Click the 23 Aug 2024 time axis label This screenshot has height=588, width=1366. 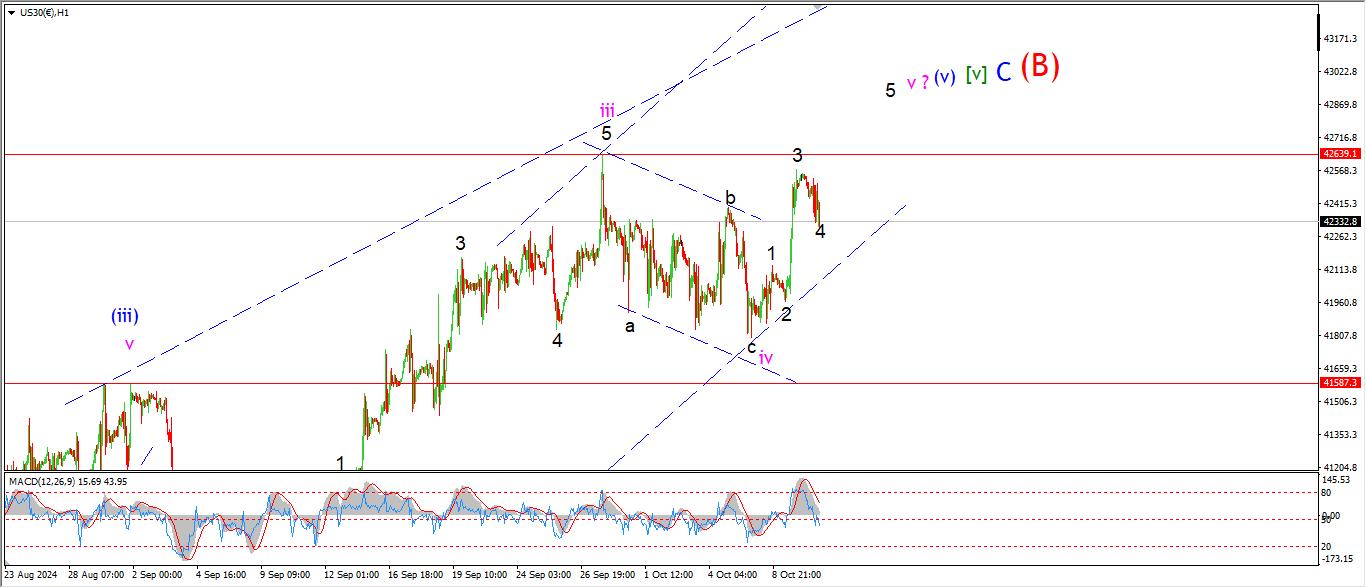(32, 576)
